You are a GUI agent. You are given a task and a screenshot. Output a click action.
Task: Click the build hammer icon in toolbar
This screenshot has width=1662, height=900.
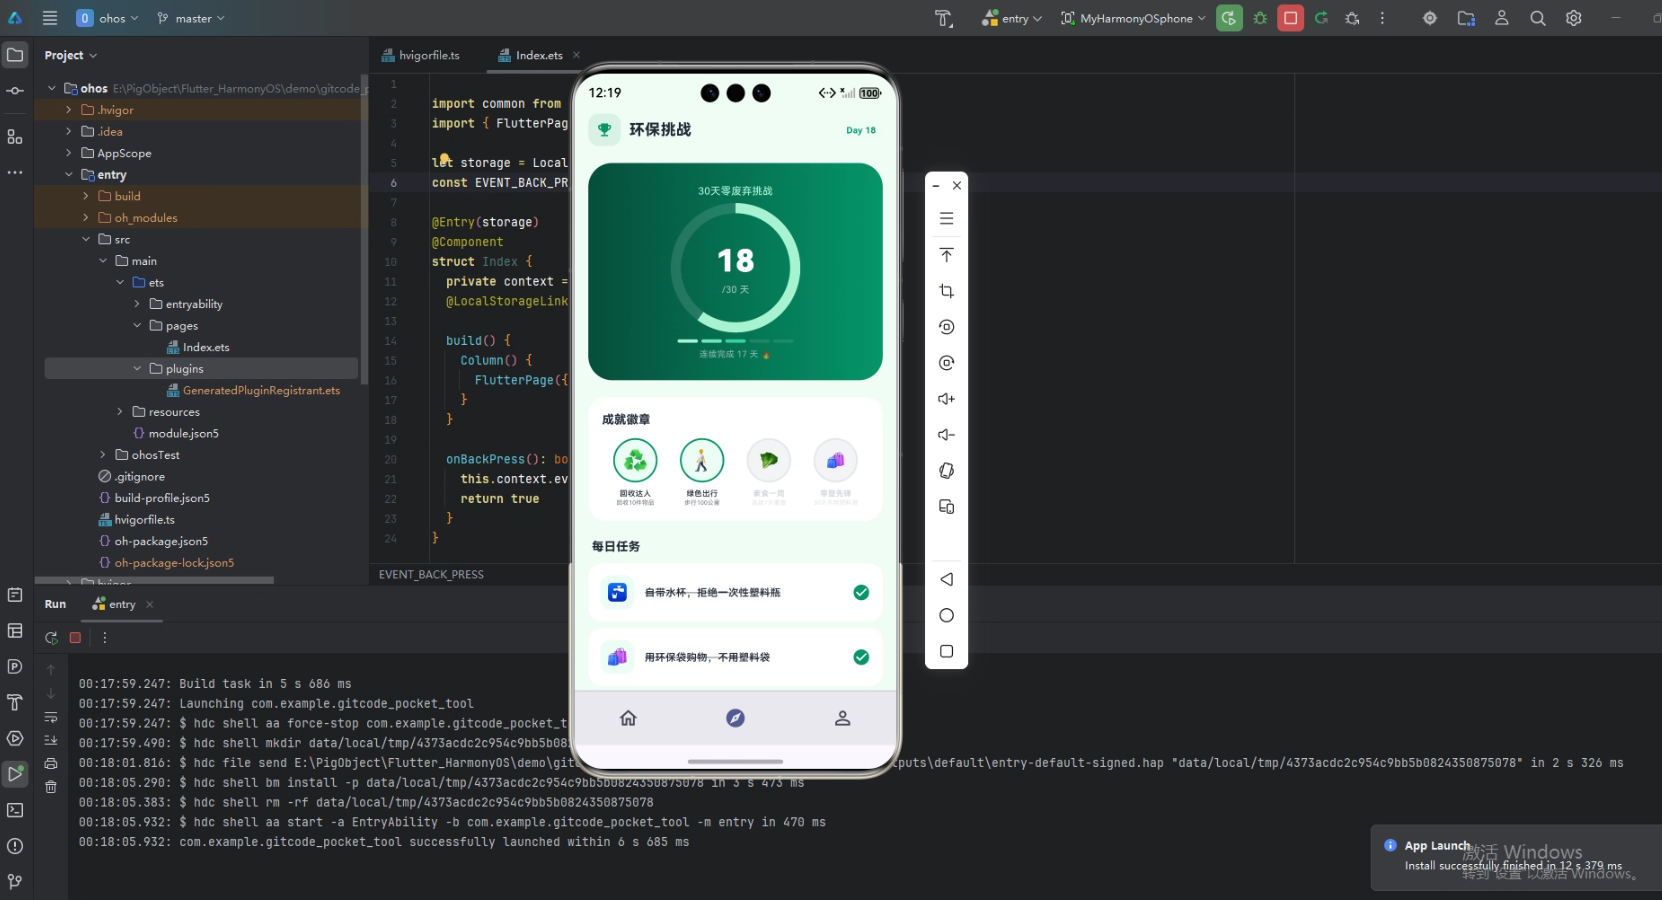944,18
